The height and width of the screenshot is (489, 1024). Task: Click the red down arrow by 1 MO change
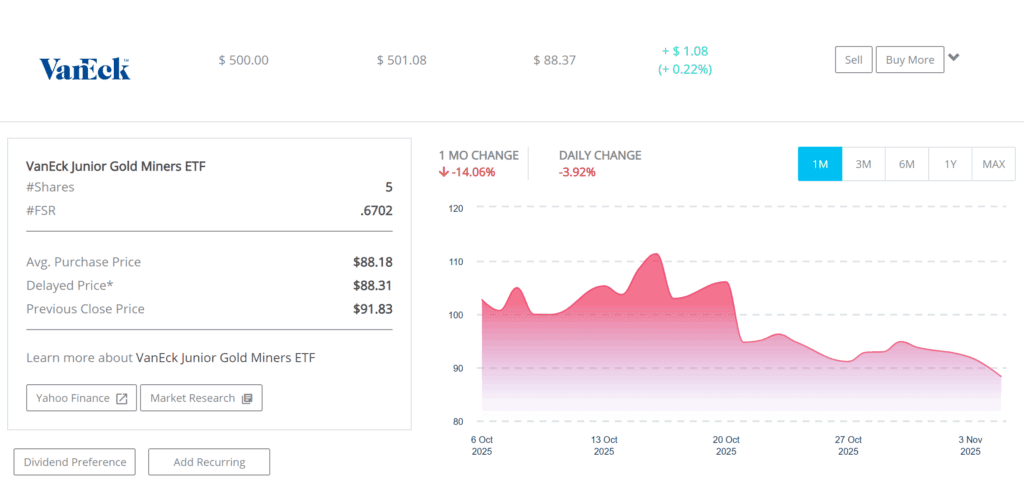click(444, 172)
